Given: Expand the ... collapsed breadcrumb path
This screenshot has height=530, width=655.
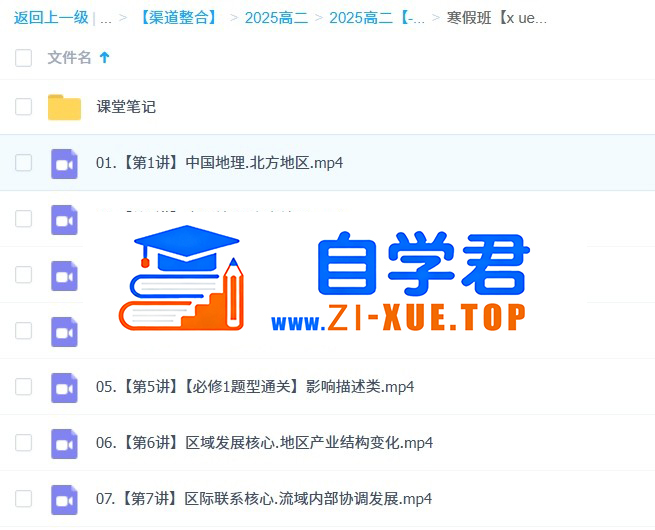Looking at the screenshot, I should point(106,19).
